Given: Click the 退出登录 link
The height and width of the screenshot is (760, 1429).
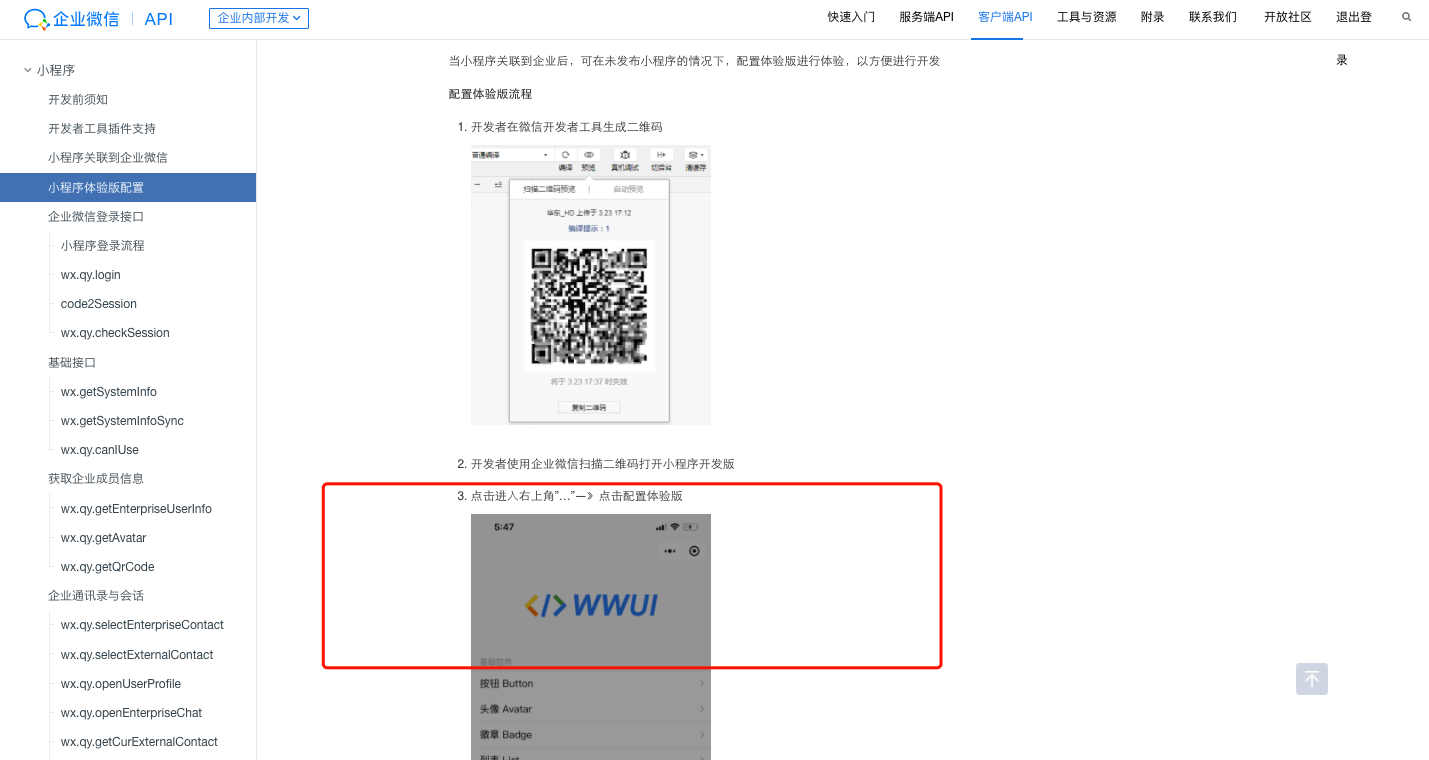Looking at the screenshot, I should (x=1354, y=17).
